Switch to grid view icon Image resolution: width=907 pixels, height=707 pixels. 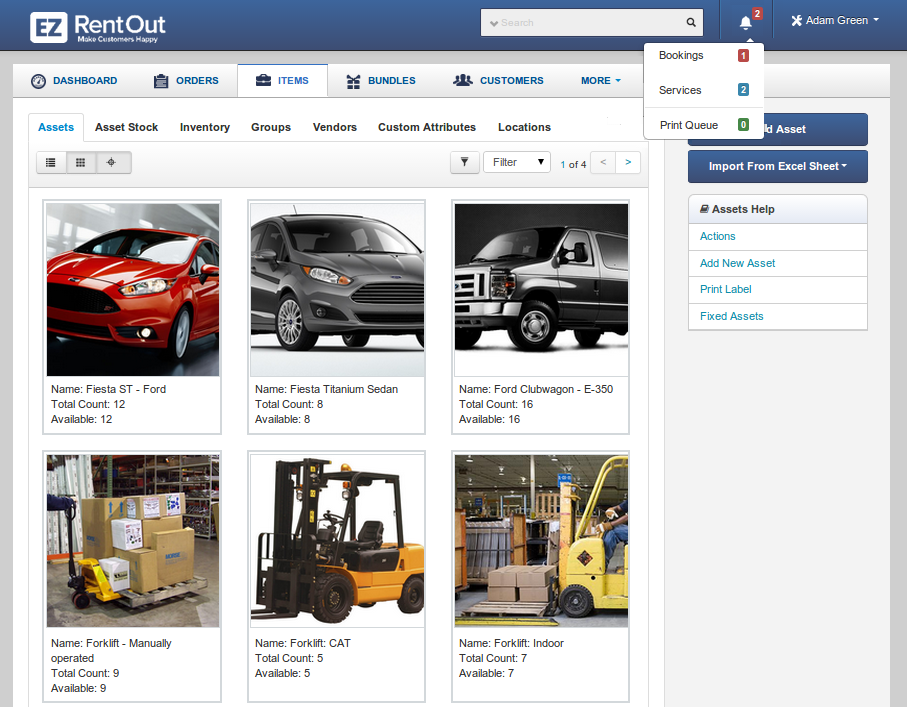(81, 163)
